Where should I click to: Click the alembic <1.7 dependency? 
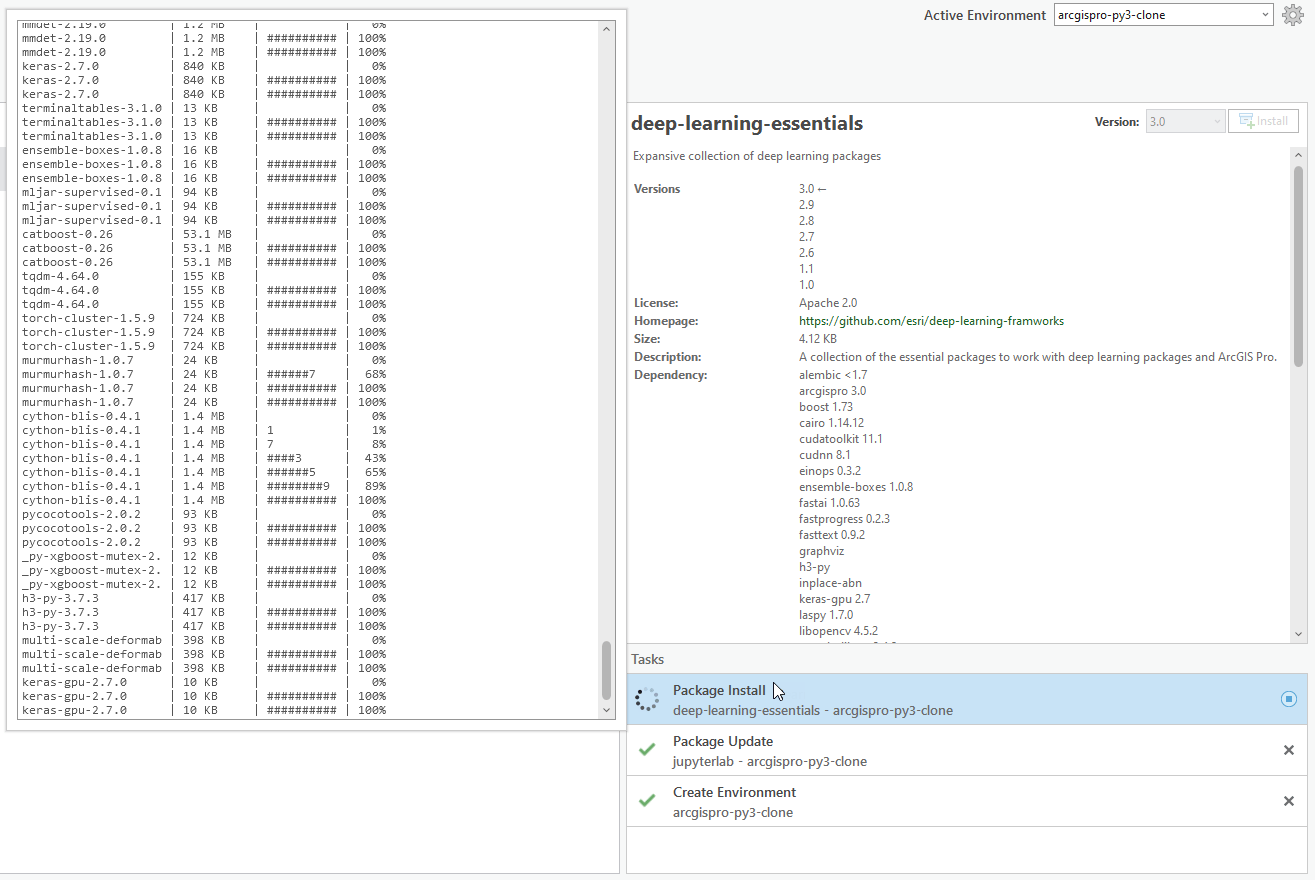833,375
